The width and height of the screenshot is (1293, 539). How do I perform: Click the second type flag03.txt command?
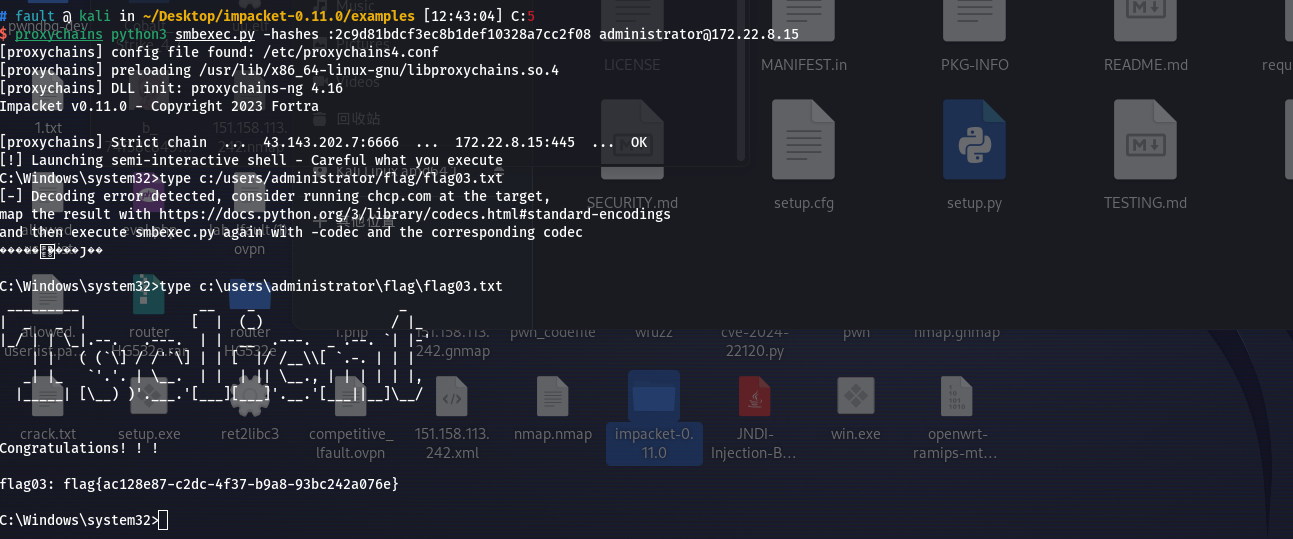(x=331, y=286)
